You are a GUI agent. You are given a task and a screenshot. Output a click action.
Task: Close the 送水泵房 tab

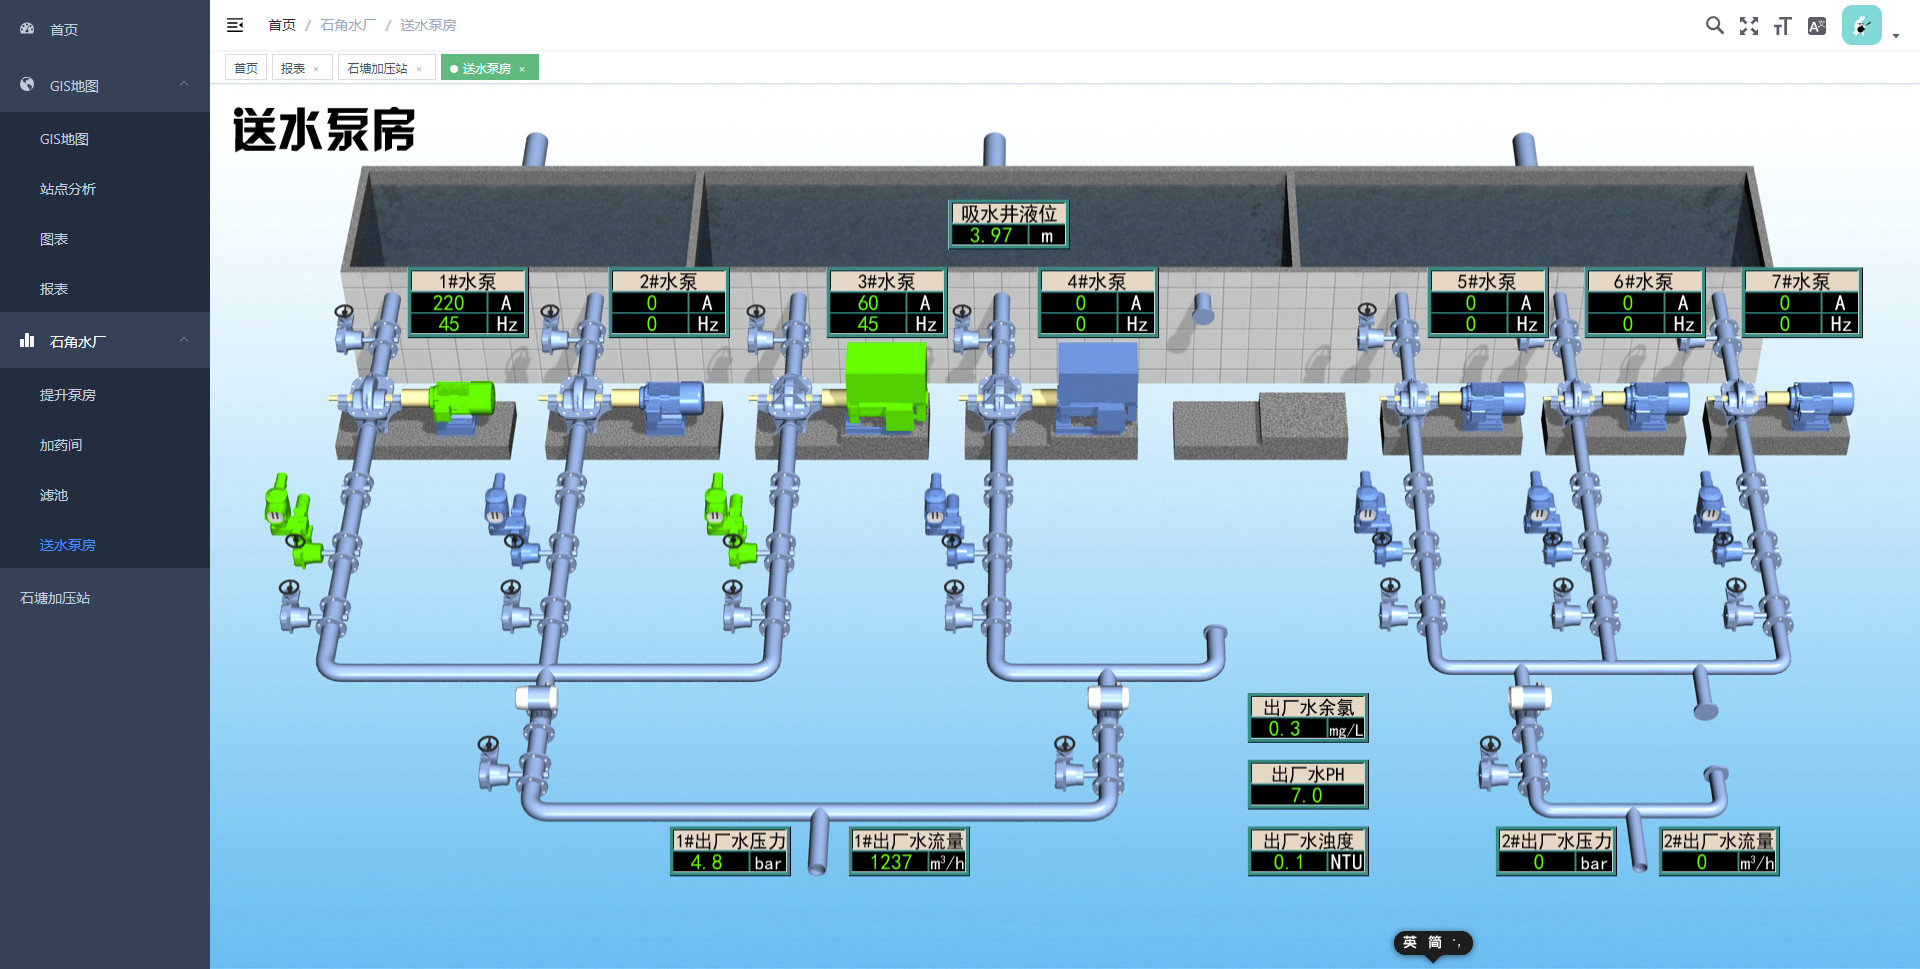point(522,69)
